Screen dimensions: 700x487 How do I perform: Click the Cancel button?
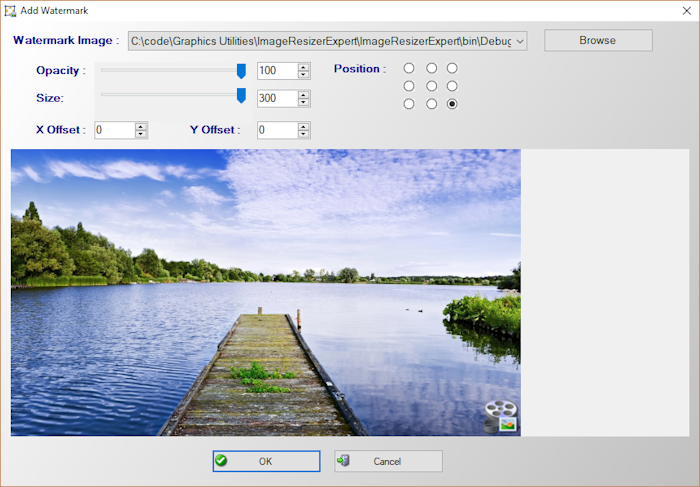388,461
